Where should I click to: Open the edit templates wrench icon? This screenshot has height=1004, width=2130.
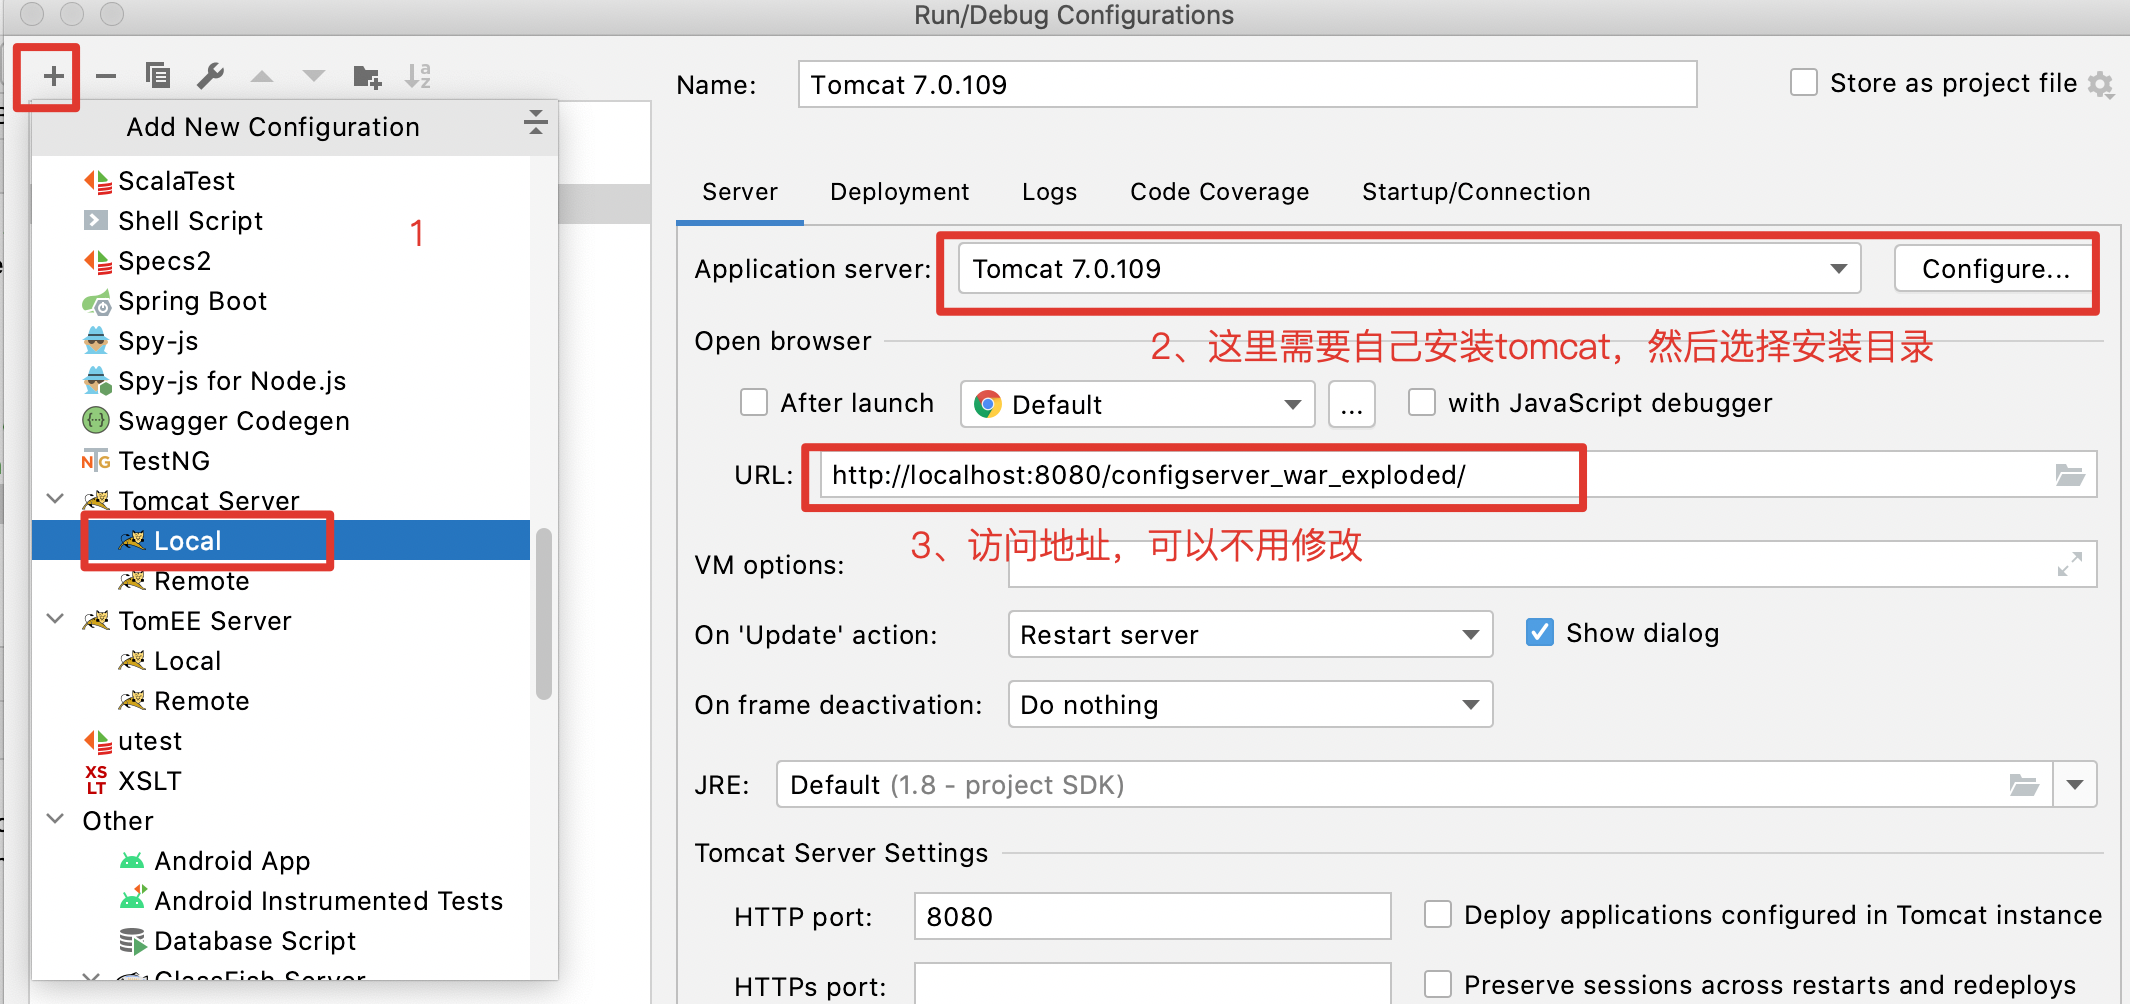(211, 76)
